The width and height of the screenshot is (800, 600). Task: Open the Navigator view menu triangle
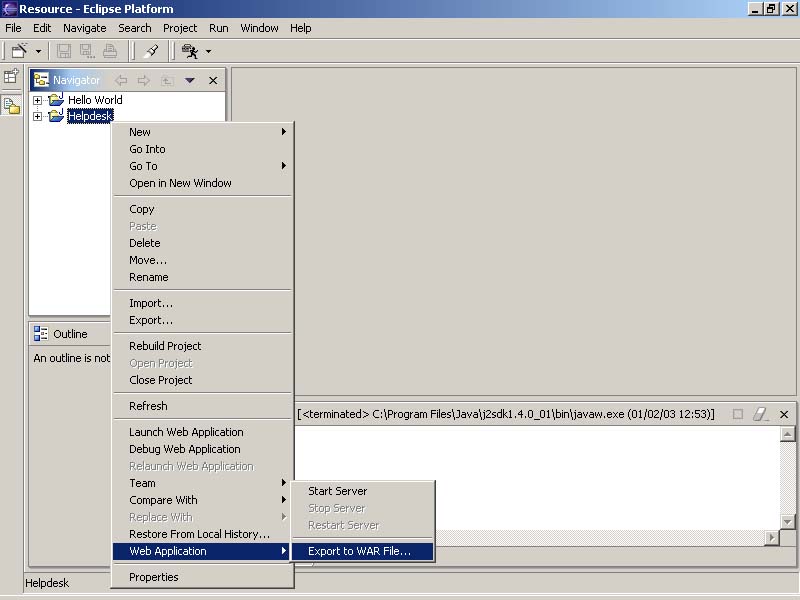pyautogui.click(x=190, y=80)
